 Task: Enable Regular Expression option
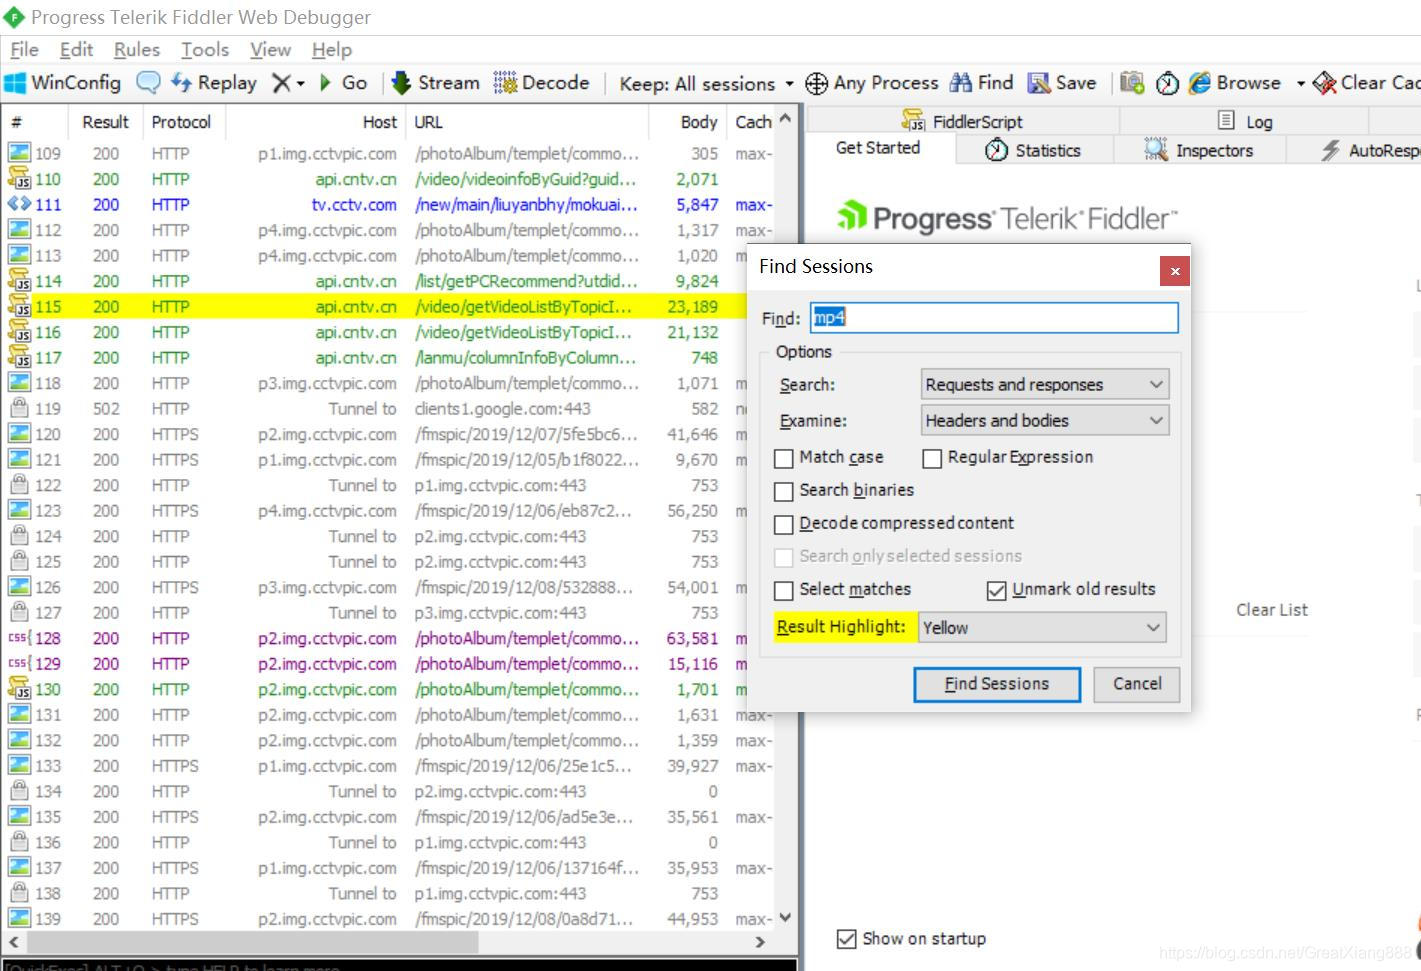click(x=932, y=458)
